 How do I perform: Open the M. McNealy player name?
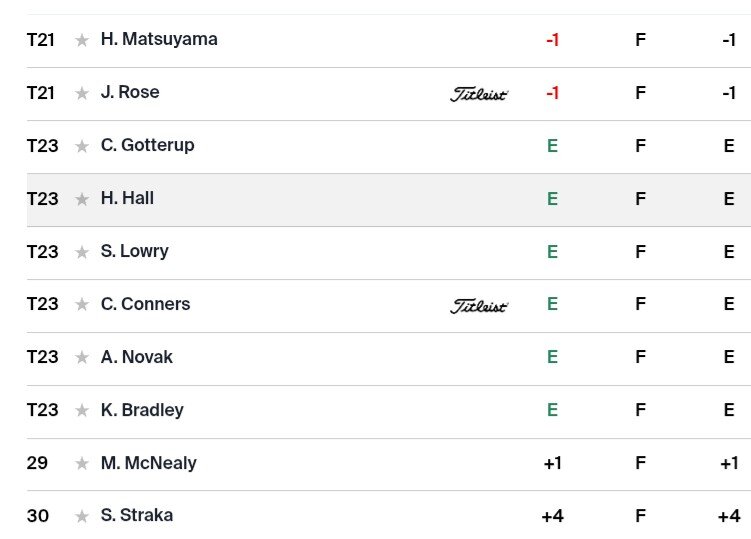coord(148,463)
